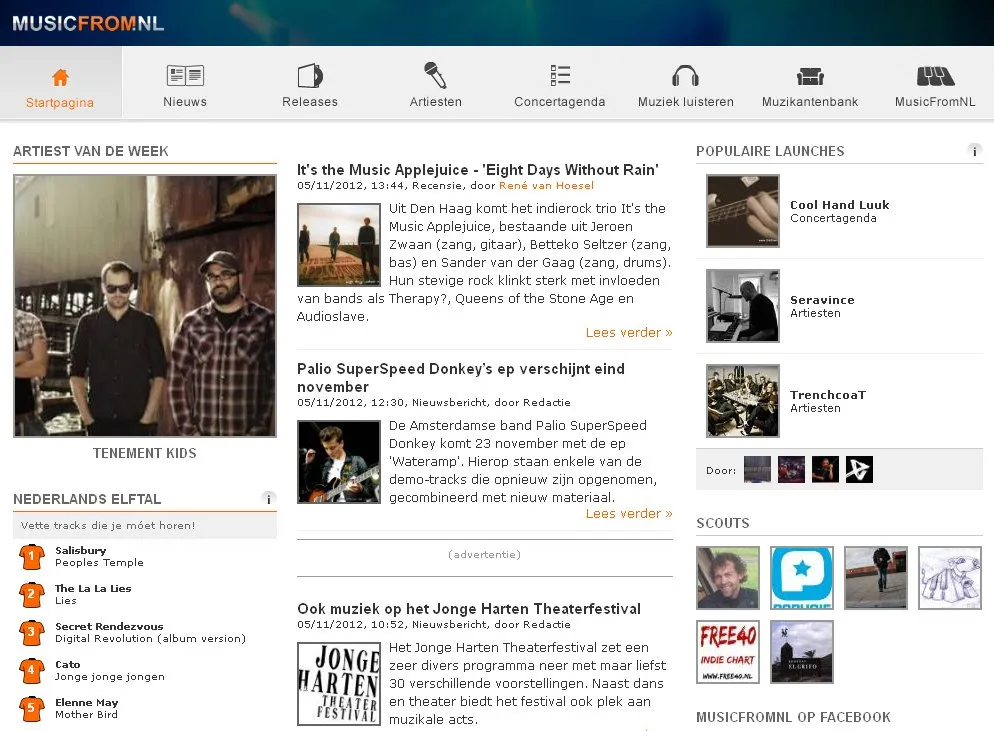Open the Seravince launch thumbnail
The height and width of the screenshot is (731, 994).
coord(742,306)
